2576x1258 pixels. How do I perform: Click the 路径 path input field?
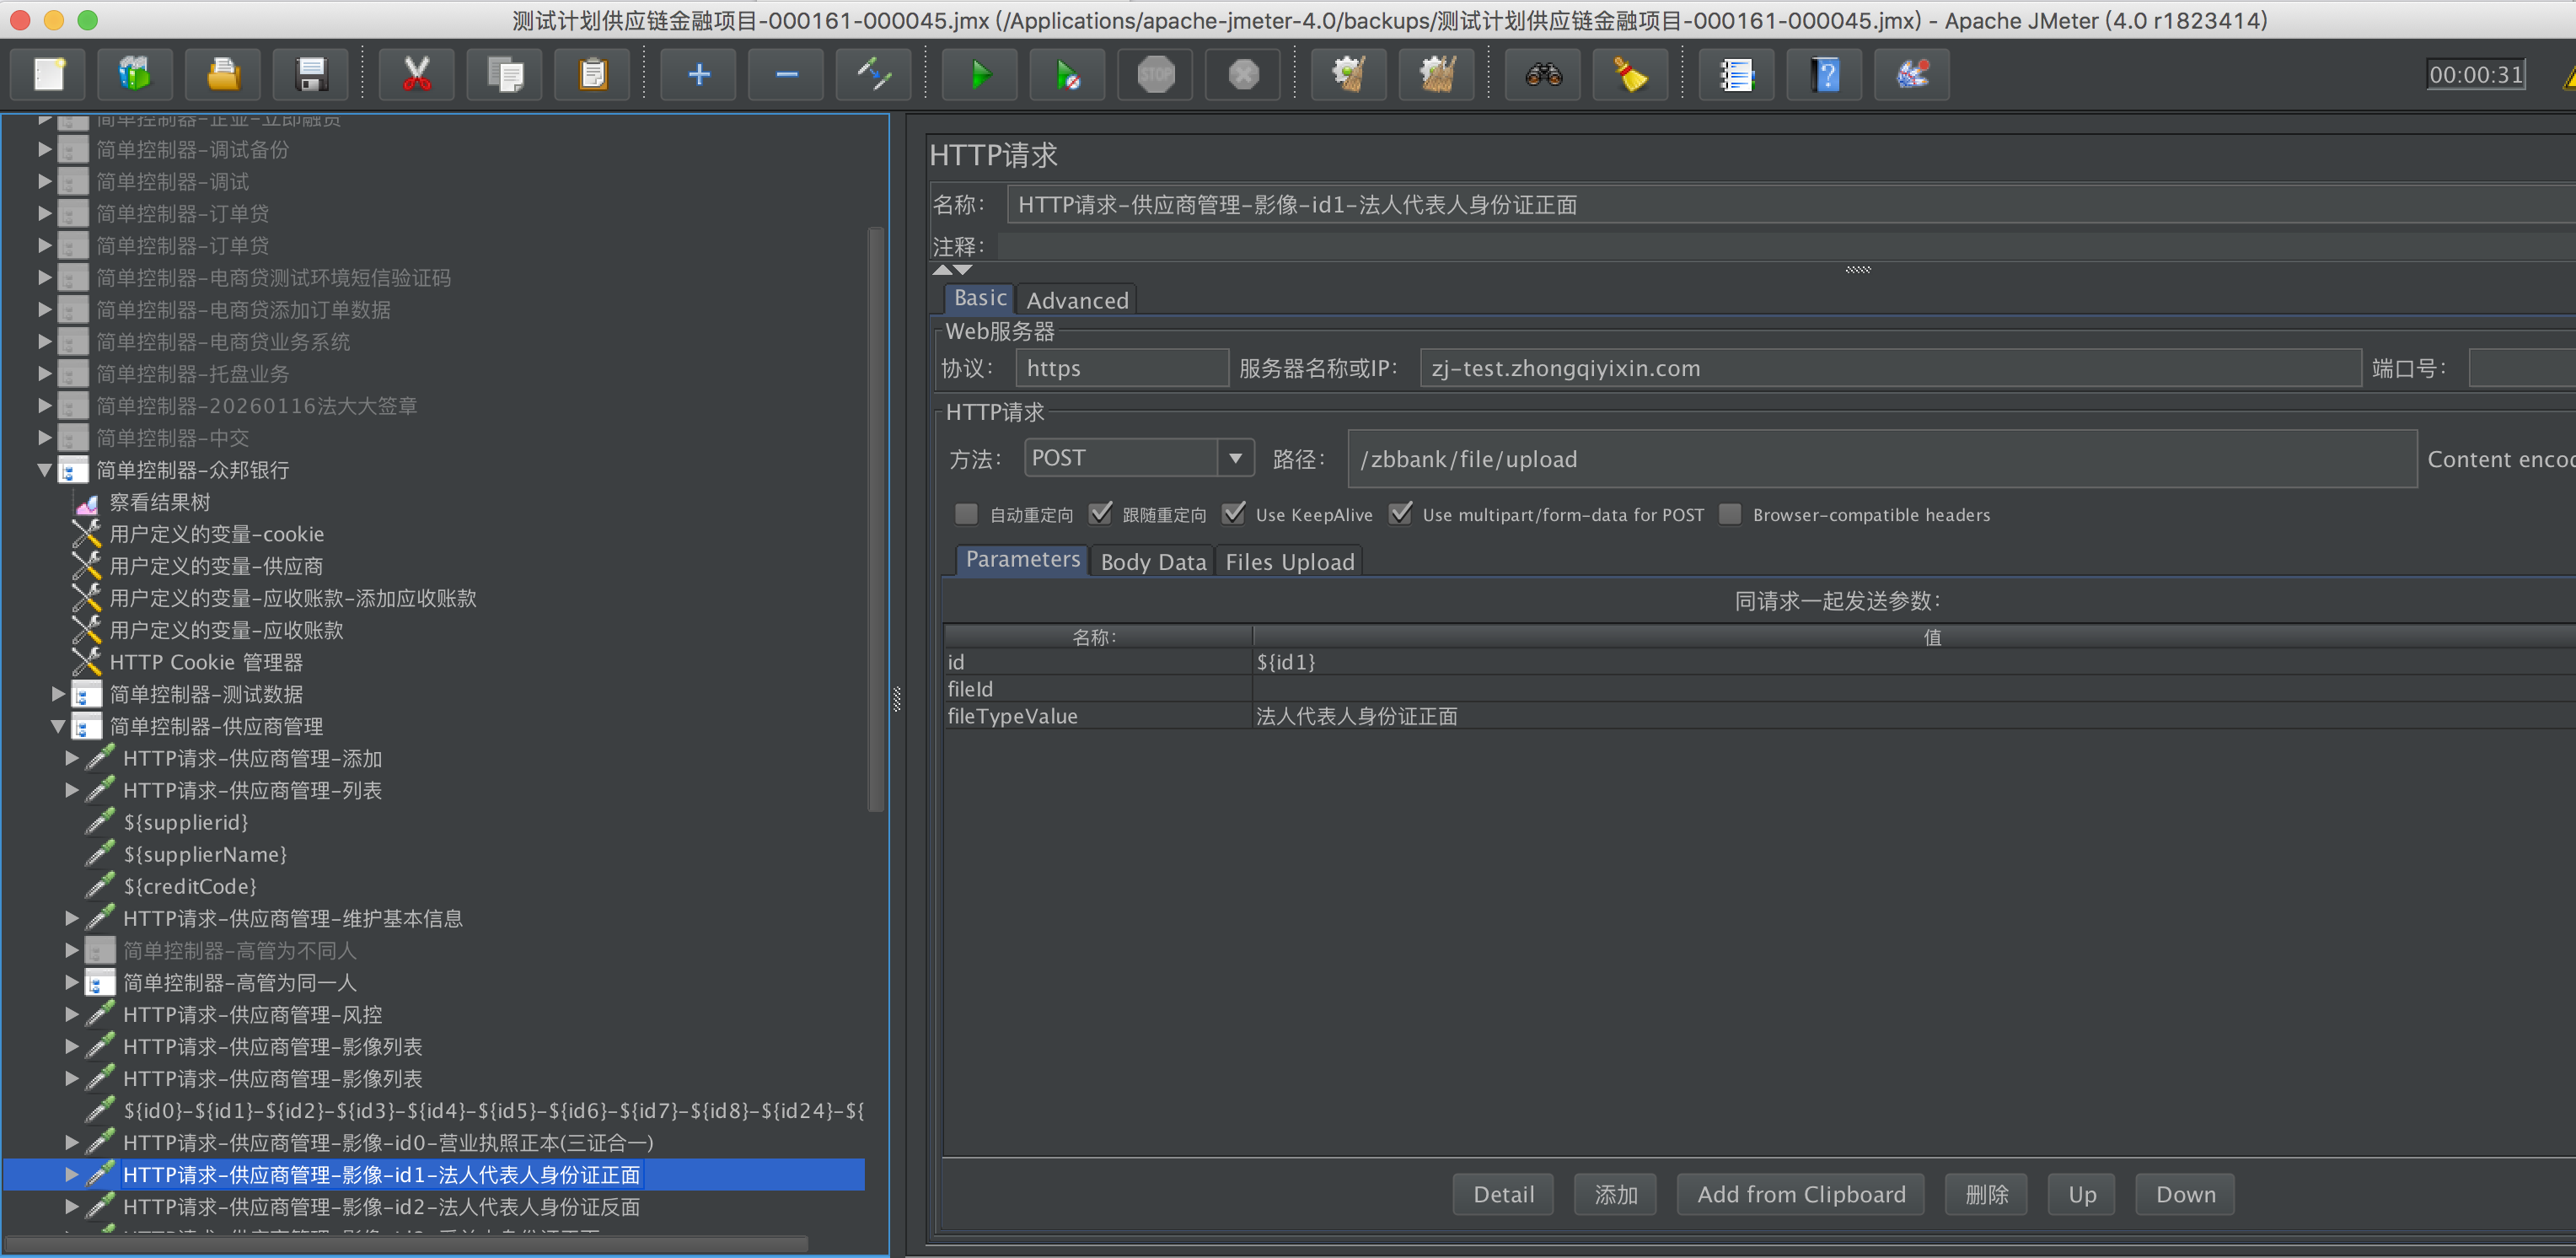1880,459
